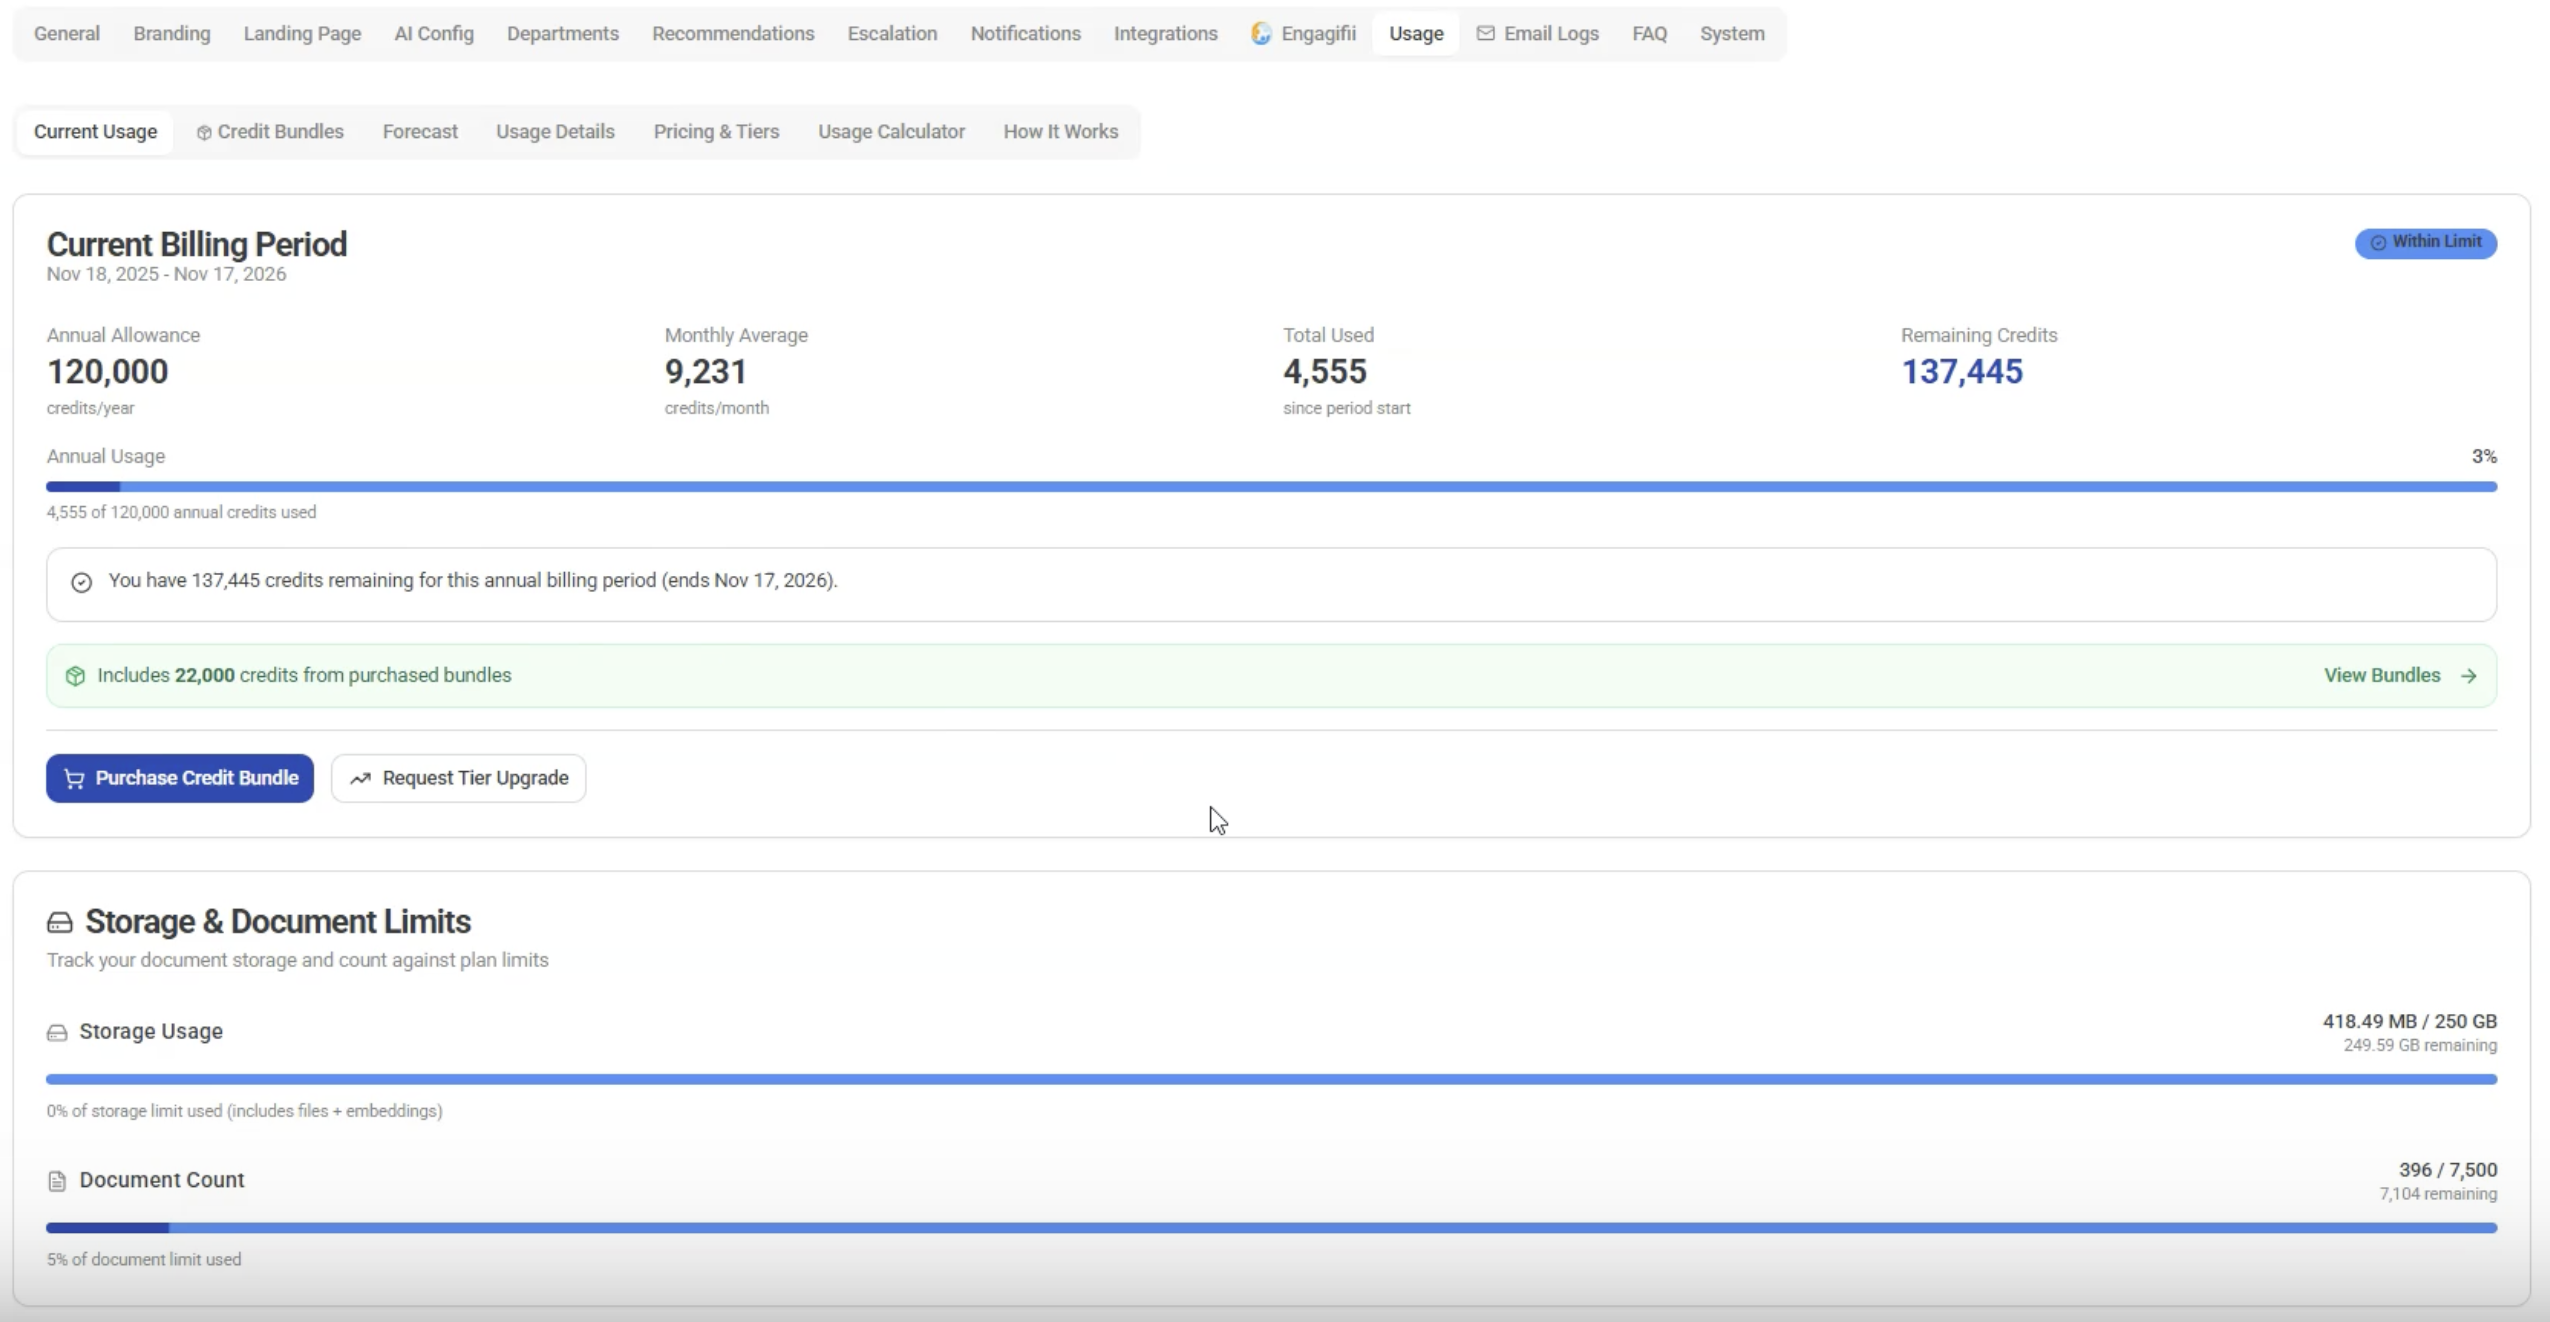Click the green package icon in bundles banner
The width and height of the screenshot is (2550, 1322).
click(75, 676)
